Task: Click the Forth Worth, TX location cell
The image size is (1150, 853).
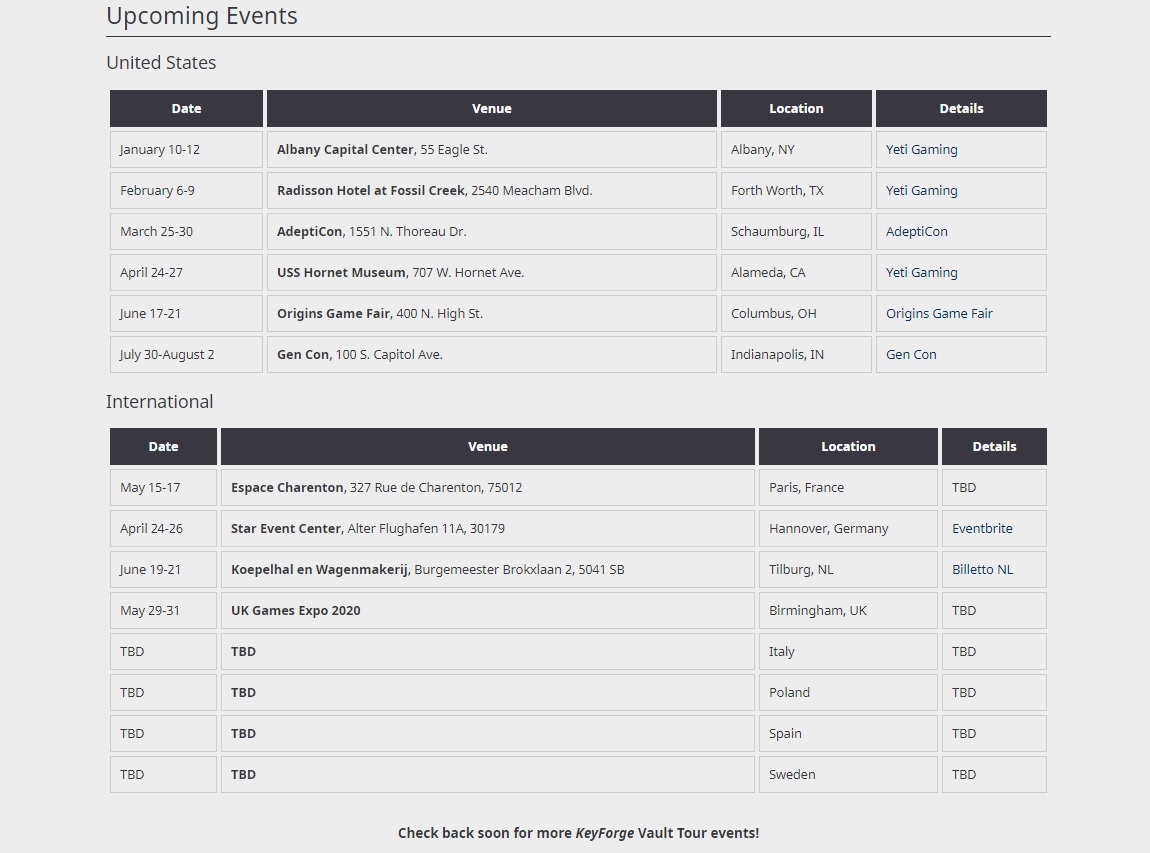Action: pos(796,191)
